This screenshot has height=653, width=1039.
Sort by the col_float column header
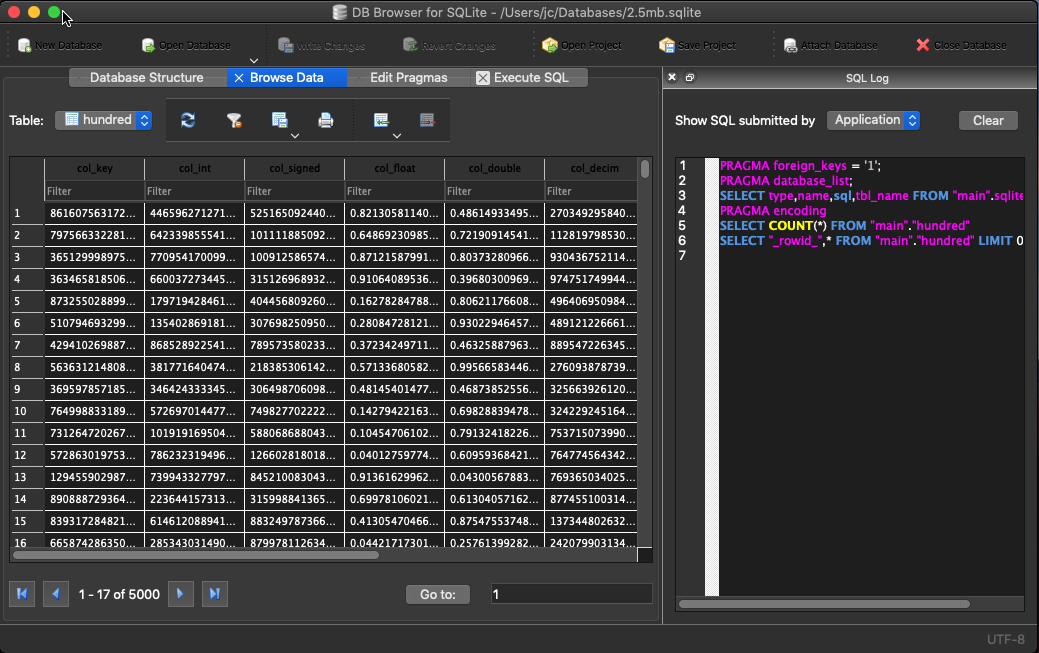(x=394, y=168)
